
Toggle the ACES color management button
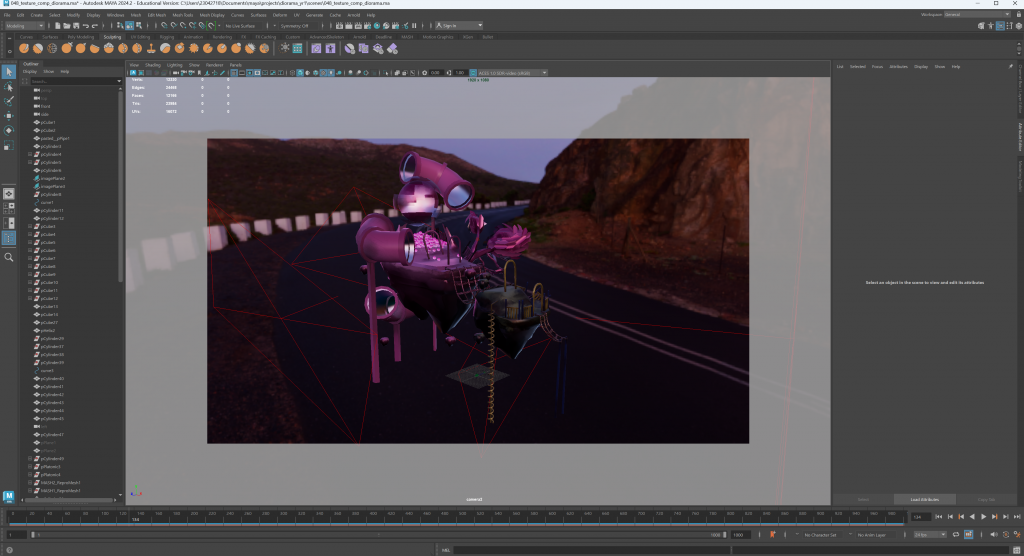(473, 73)
